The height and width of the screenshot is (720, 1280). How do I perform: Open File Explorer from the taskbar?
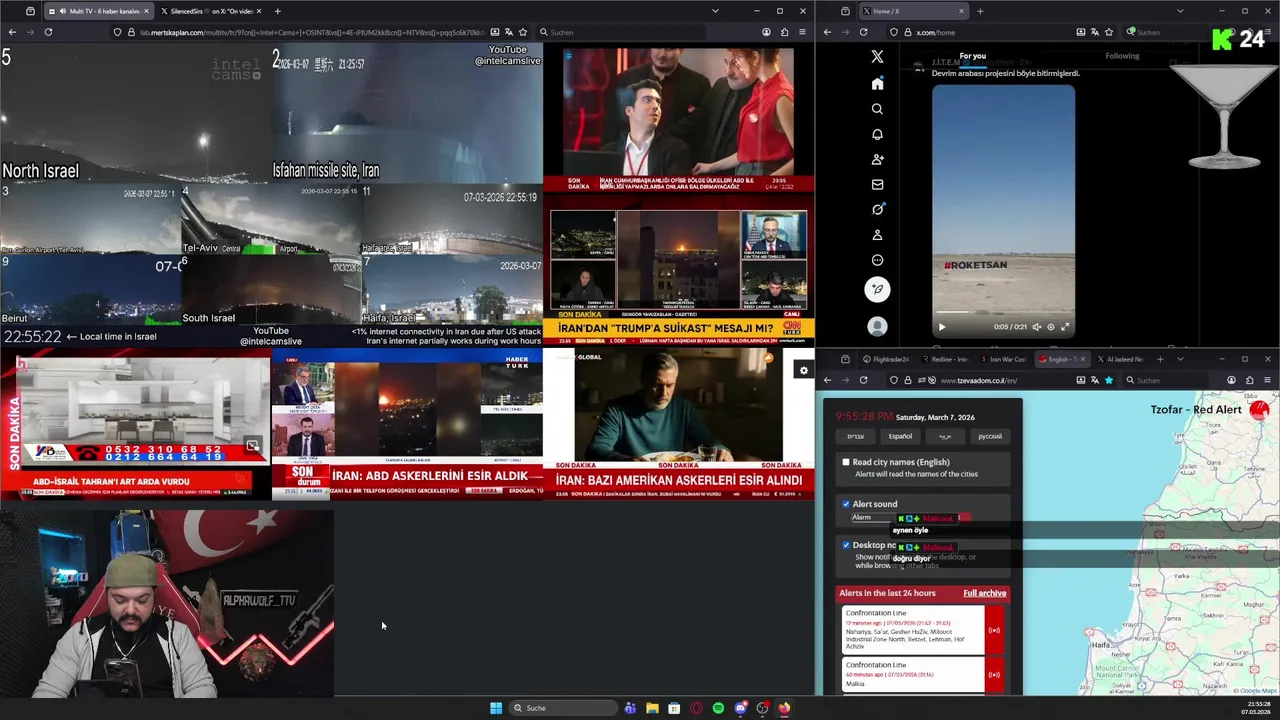652,708
